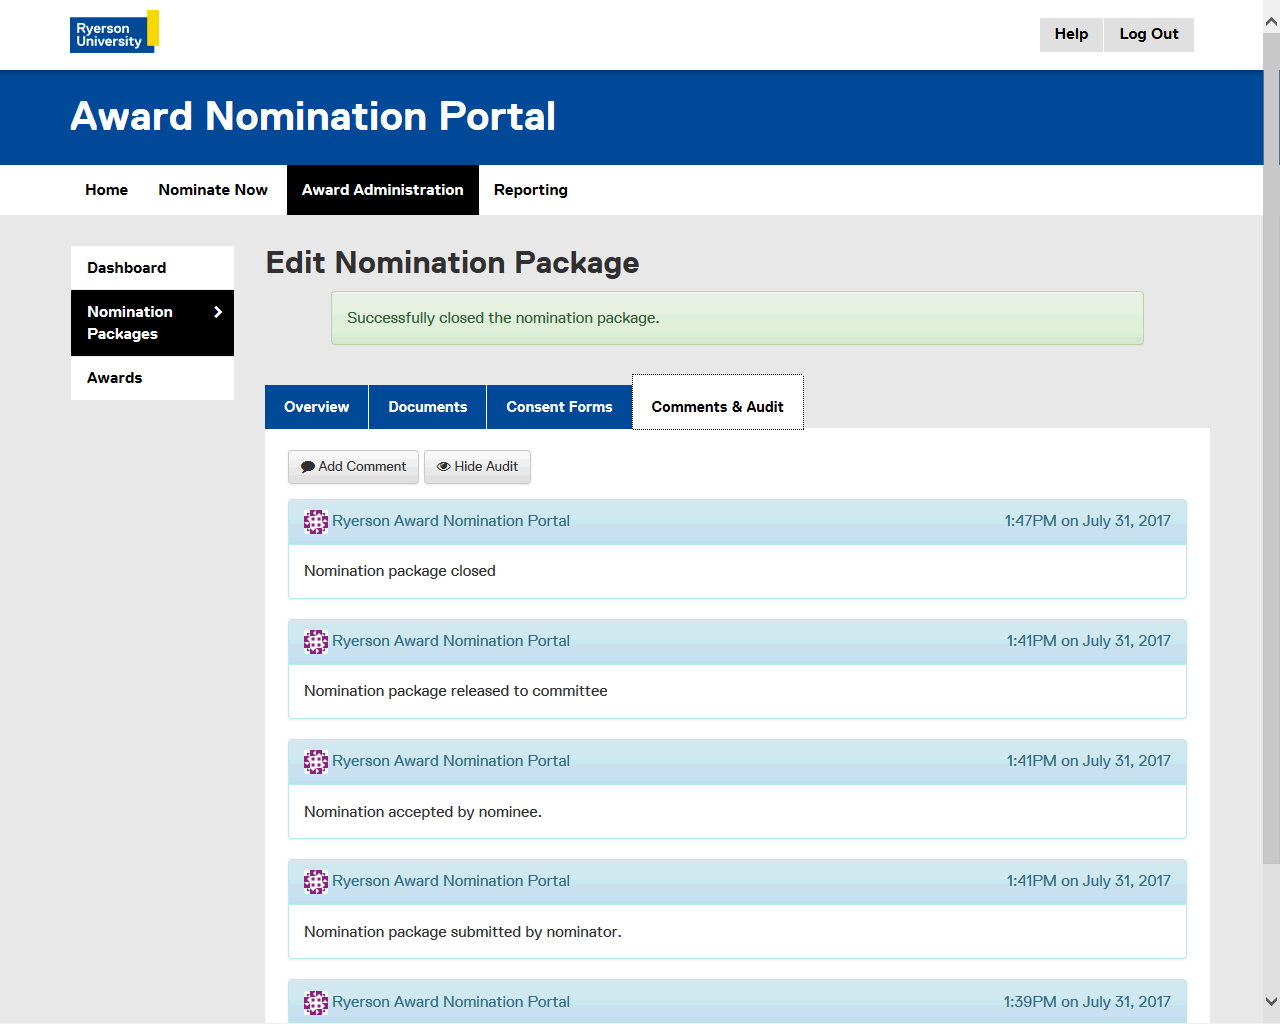The height and width of the screenshot is (1024, 1280).
Task: Click the speech bubble icon in Add Comment
Action: pos(308,467)
